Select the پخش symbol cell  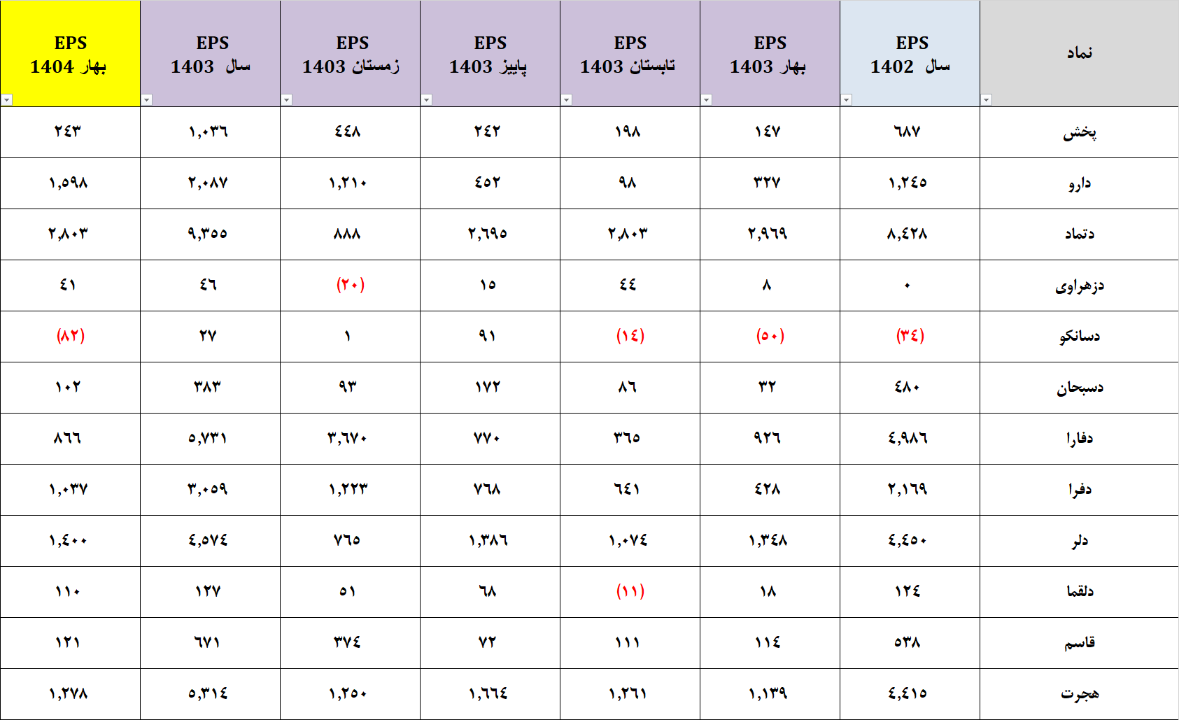pos(1078,131)
